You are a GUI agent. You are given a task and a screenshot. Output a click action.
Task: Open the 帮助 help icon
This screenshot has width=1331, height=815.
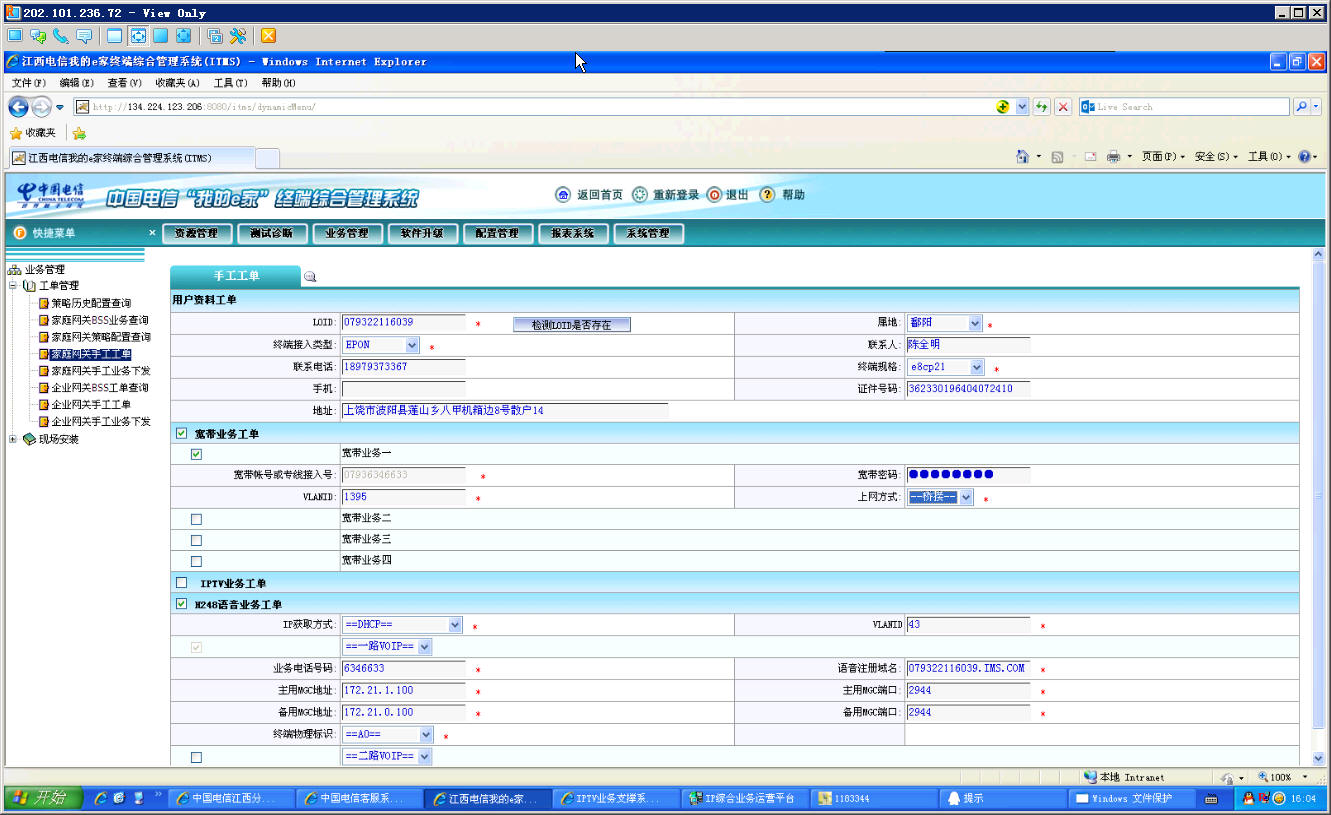pos(767,195)
